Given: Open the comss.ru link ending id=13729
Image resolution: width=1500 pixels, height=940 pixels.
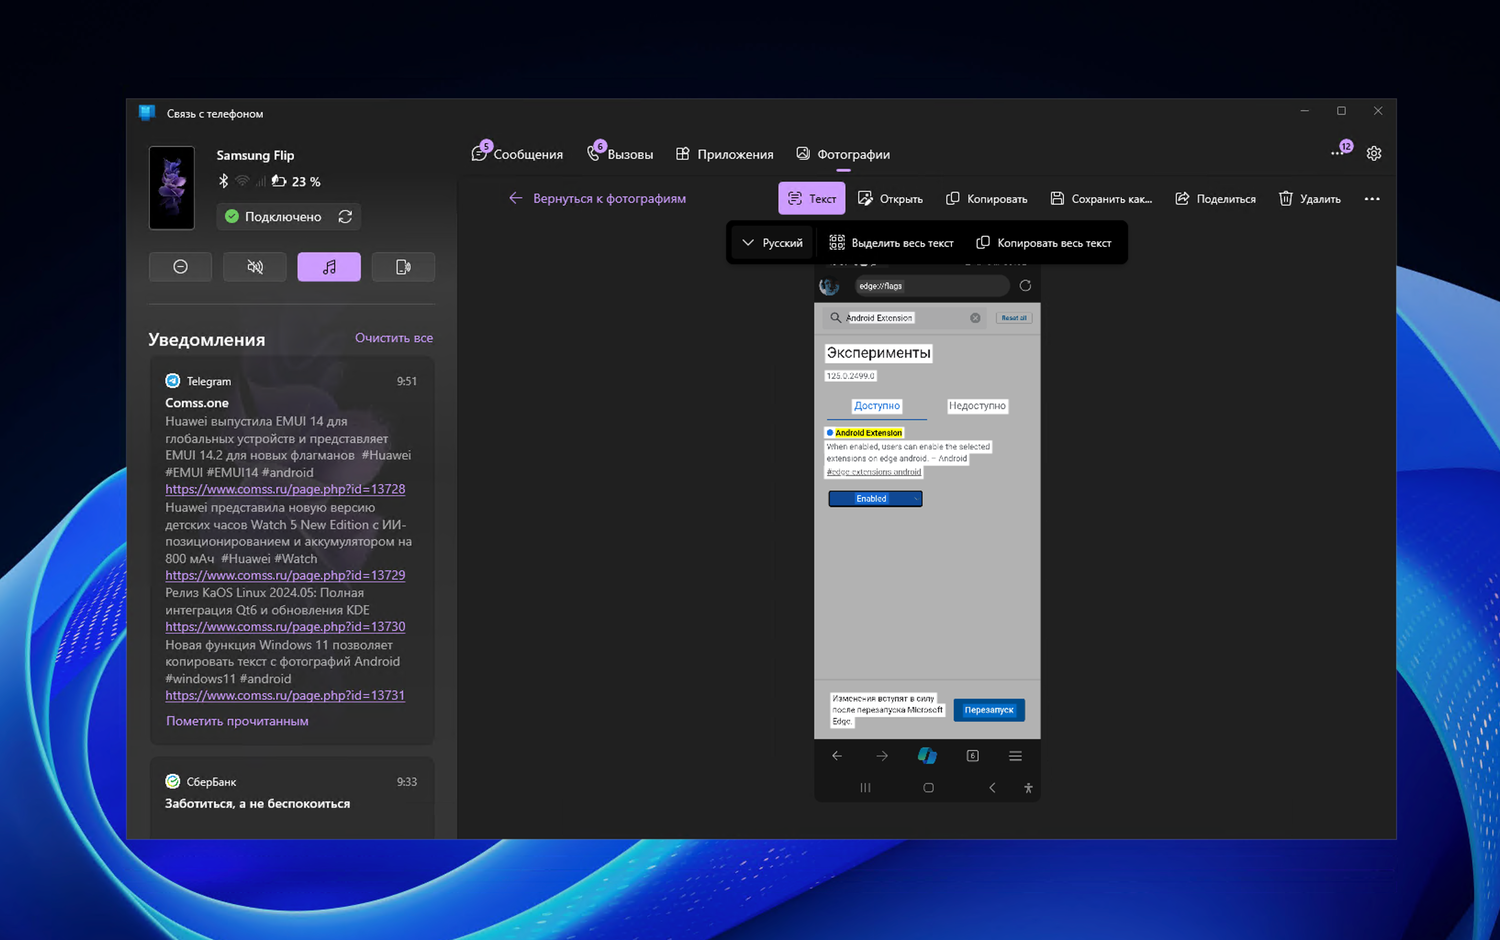Looking at the screenshot, I should 285,575.
